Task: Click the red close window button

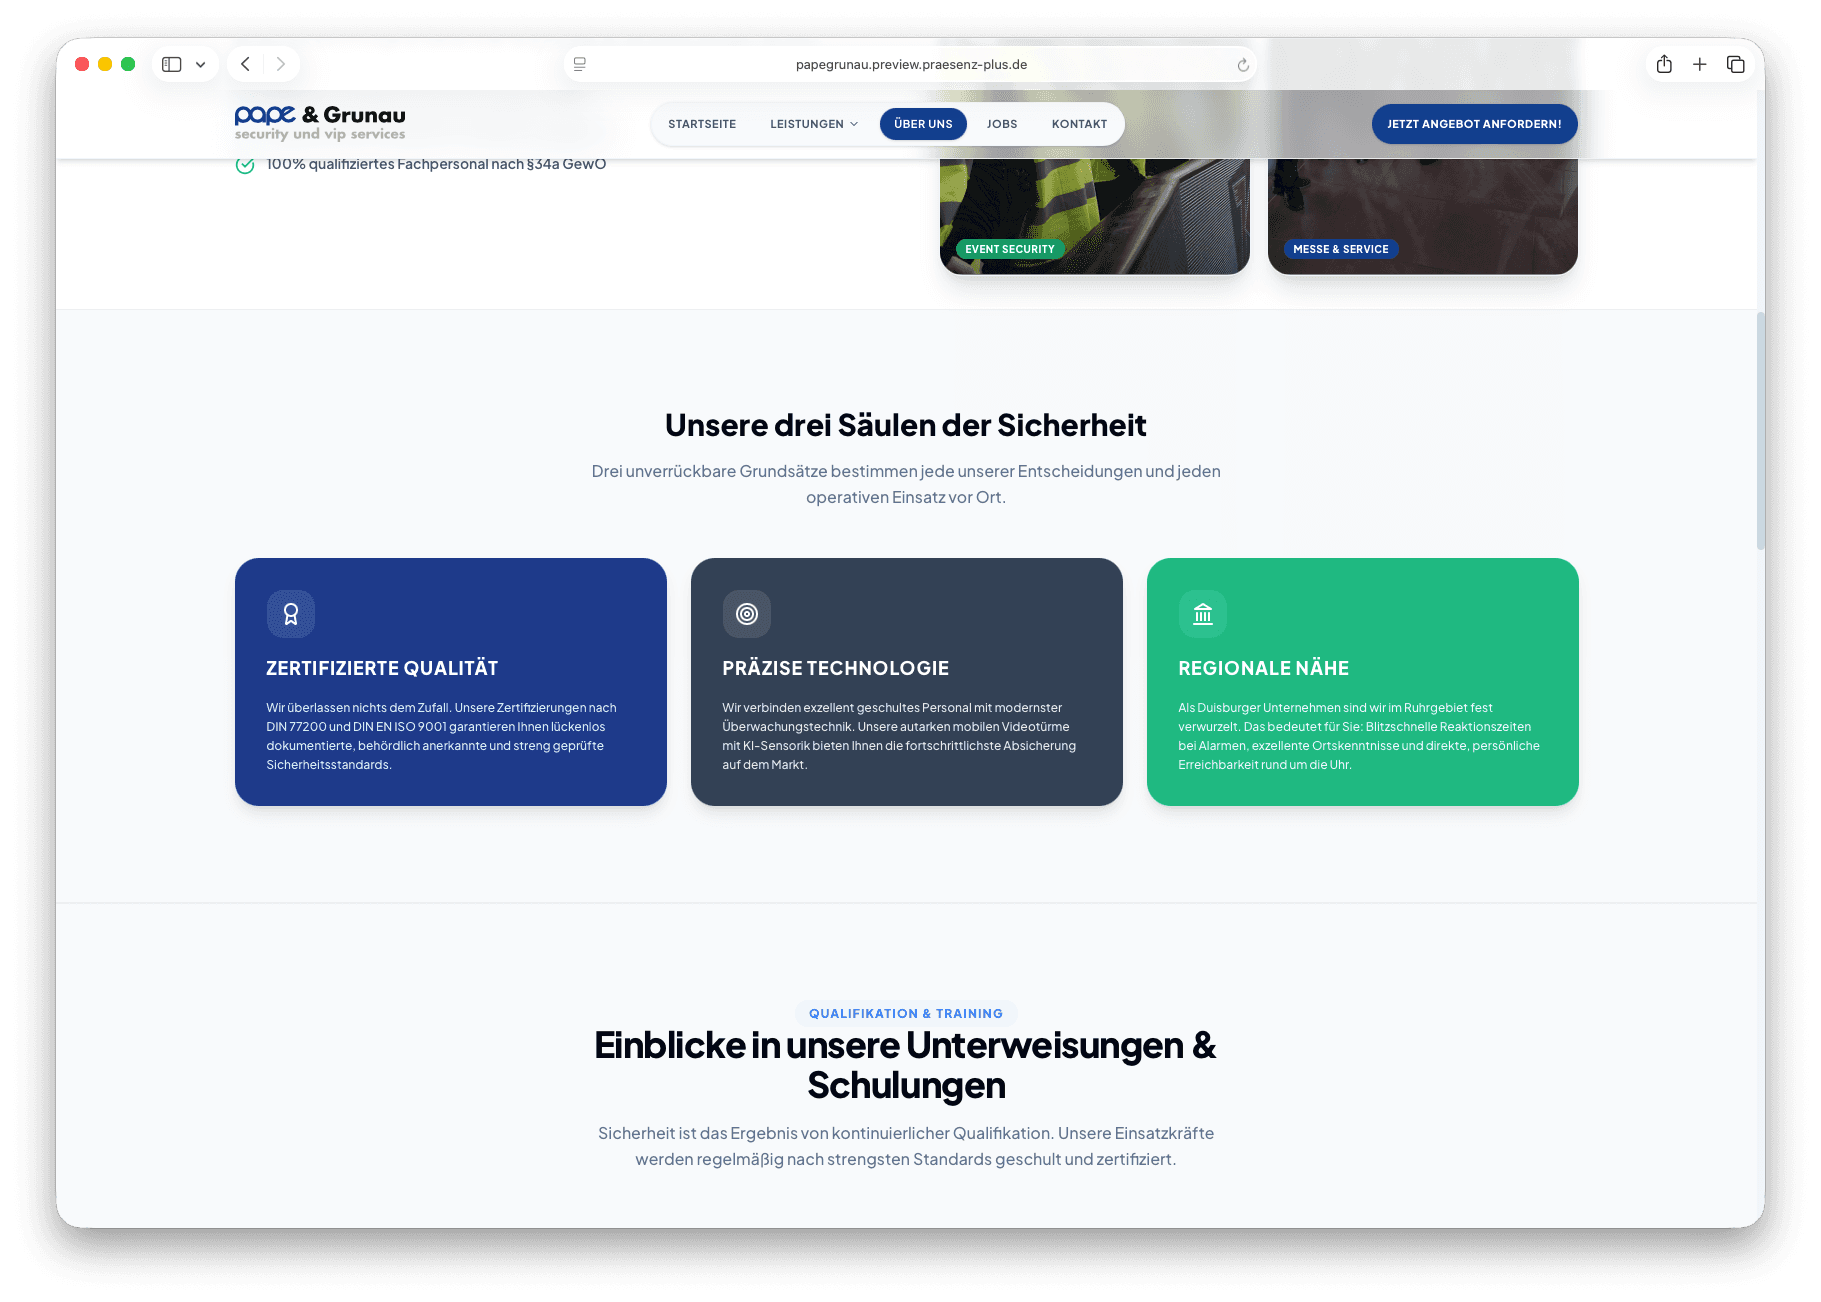Action: [82, 64]
